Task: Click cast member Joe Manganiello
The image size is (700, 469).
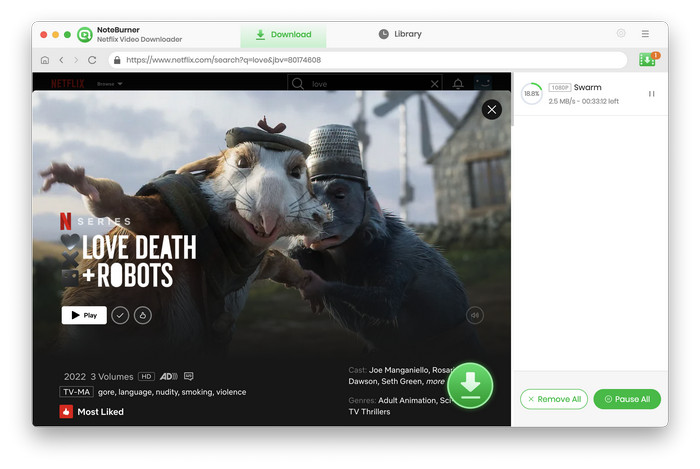Action: [x=399, y=370]
